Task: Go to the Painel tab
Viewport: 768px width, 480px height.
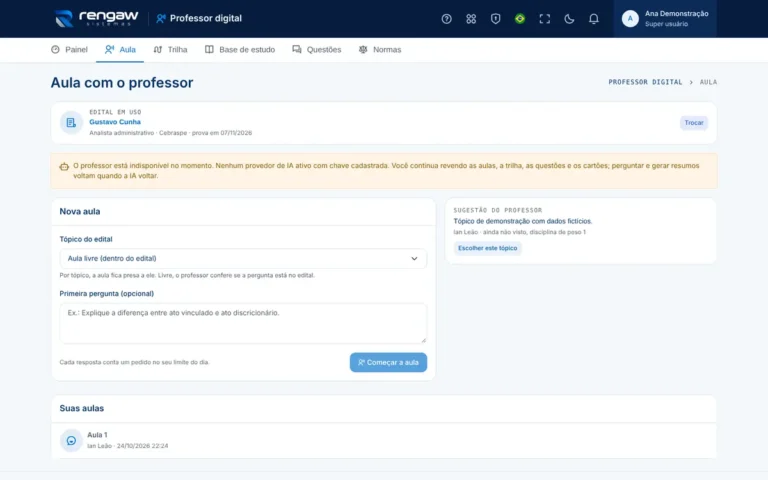Action: click(x=69, y=49)
